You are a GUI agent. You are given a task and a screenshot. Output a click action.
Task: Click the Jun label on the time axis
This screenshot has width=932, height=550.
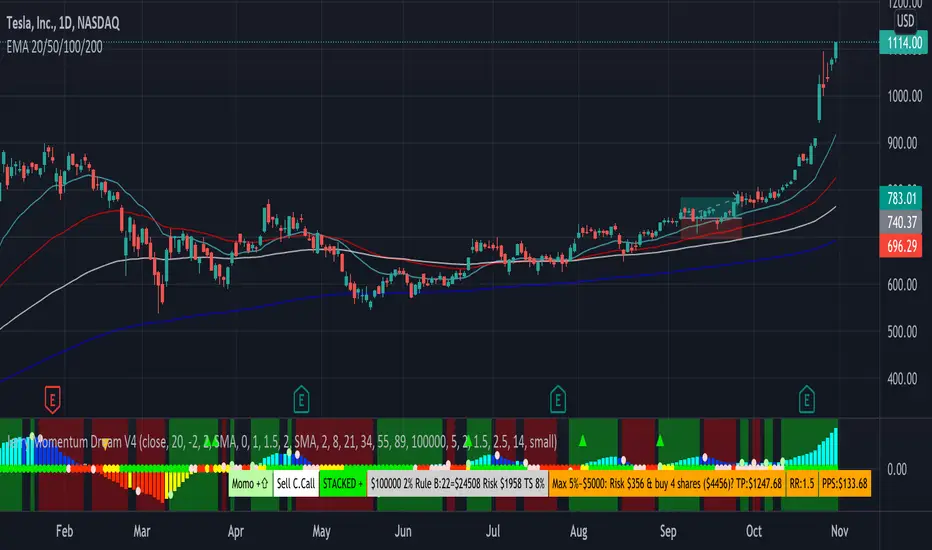point(403,531)
